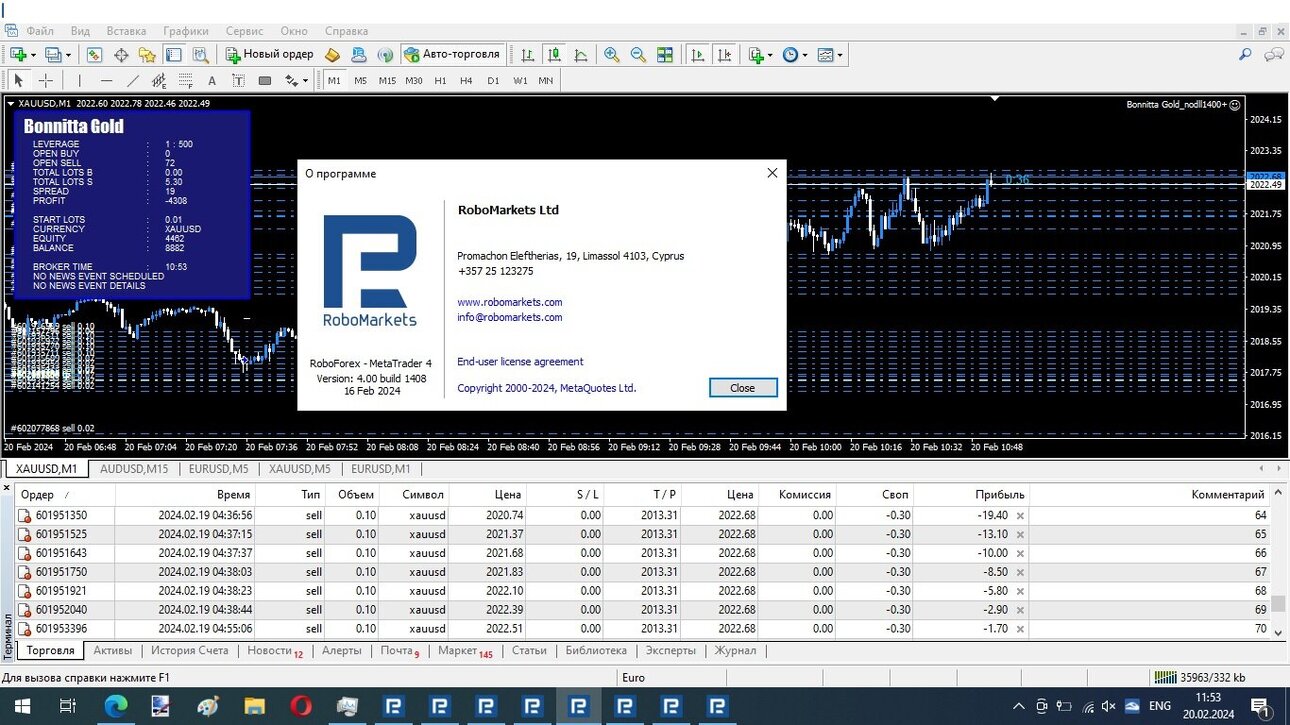Viewport: 1290px width, 725px height.
Task: Toggle chart Auto Scroll
Action: [698, 55]
